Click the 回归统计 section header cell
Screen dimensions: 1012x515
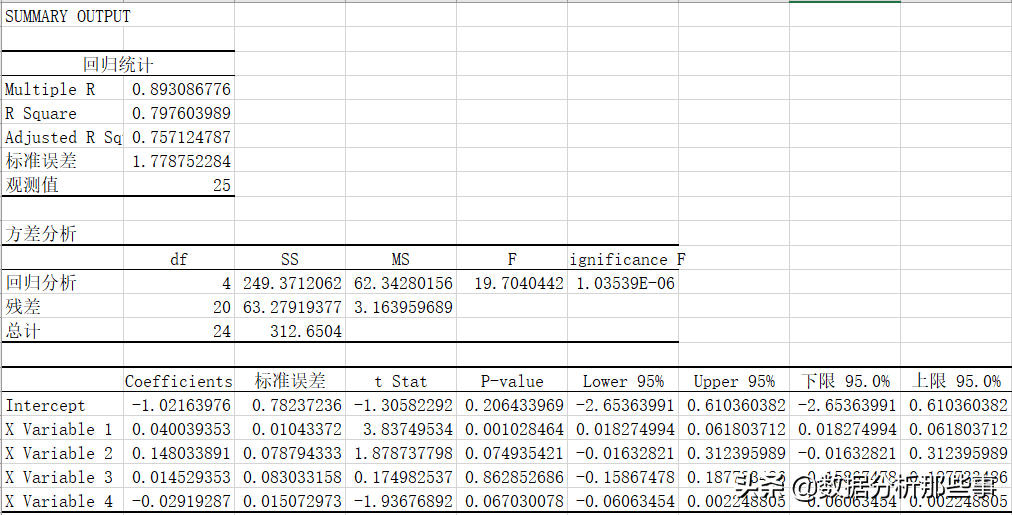coord(118,65)
